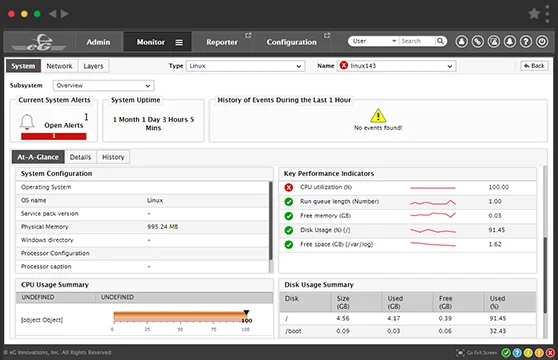The image size is (558, 360).
Task: Click the link/chain icon in header
Action: tap(478, 42)
